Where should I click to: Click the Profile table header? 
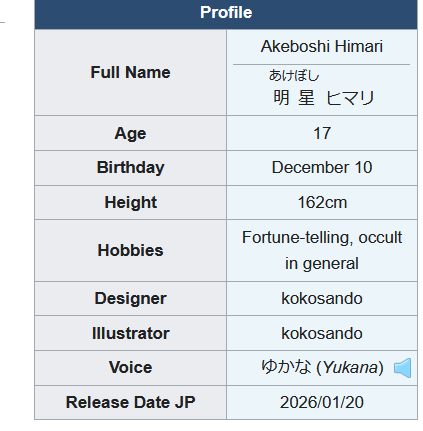pyautogui.click(x=226, y=13)
